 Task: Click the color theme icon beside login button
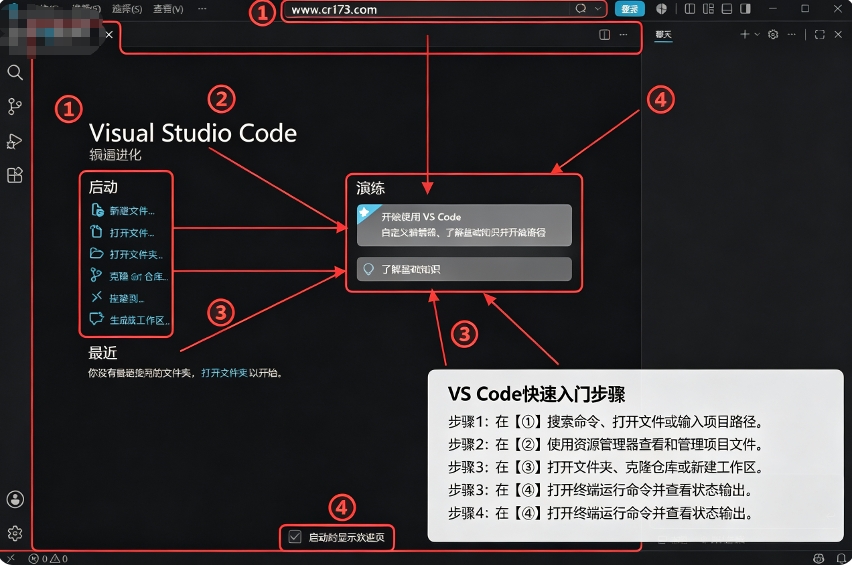[661, 9]
